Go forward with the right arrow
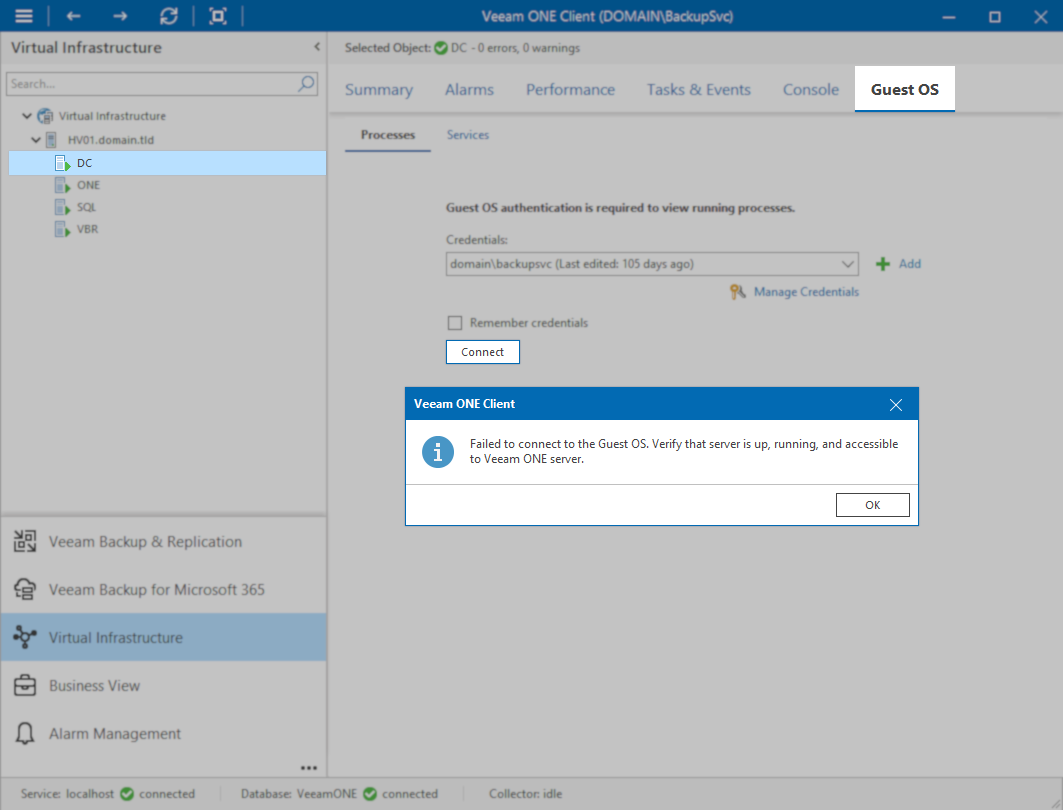This screenshot has width=1063, height=810. (x=120, y=16)
